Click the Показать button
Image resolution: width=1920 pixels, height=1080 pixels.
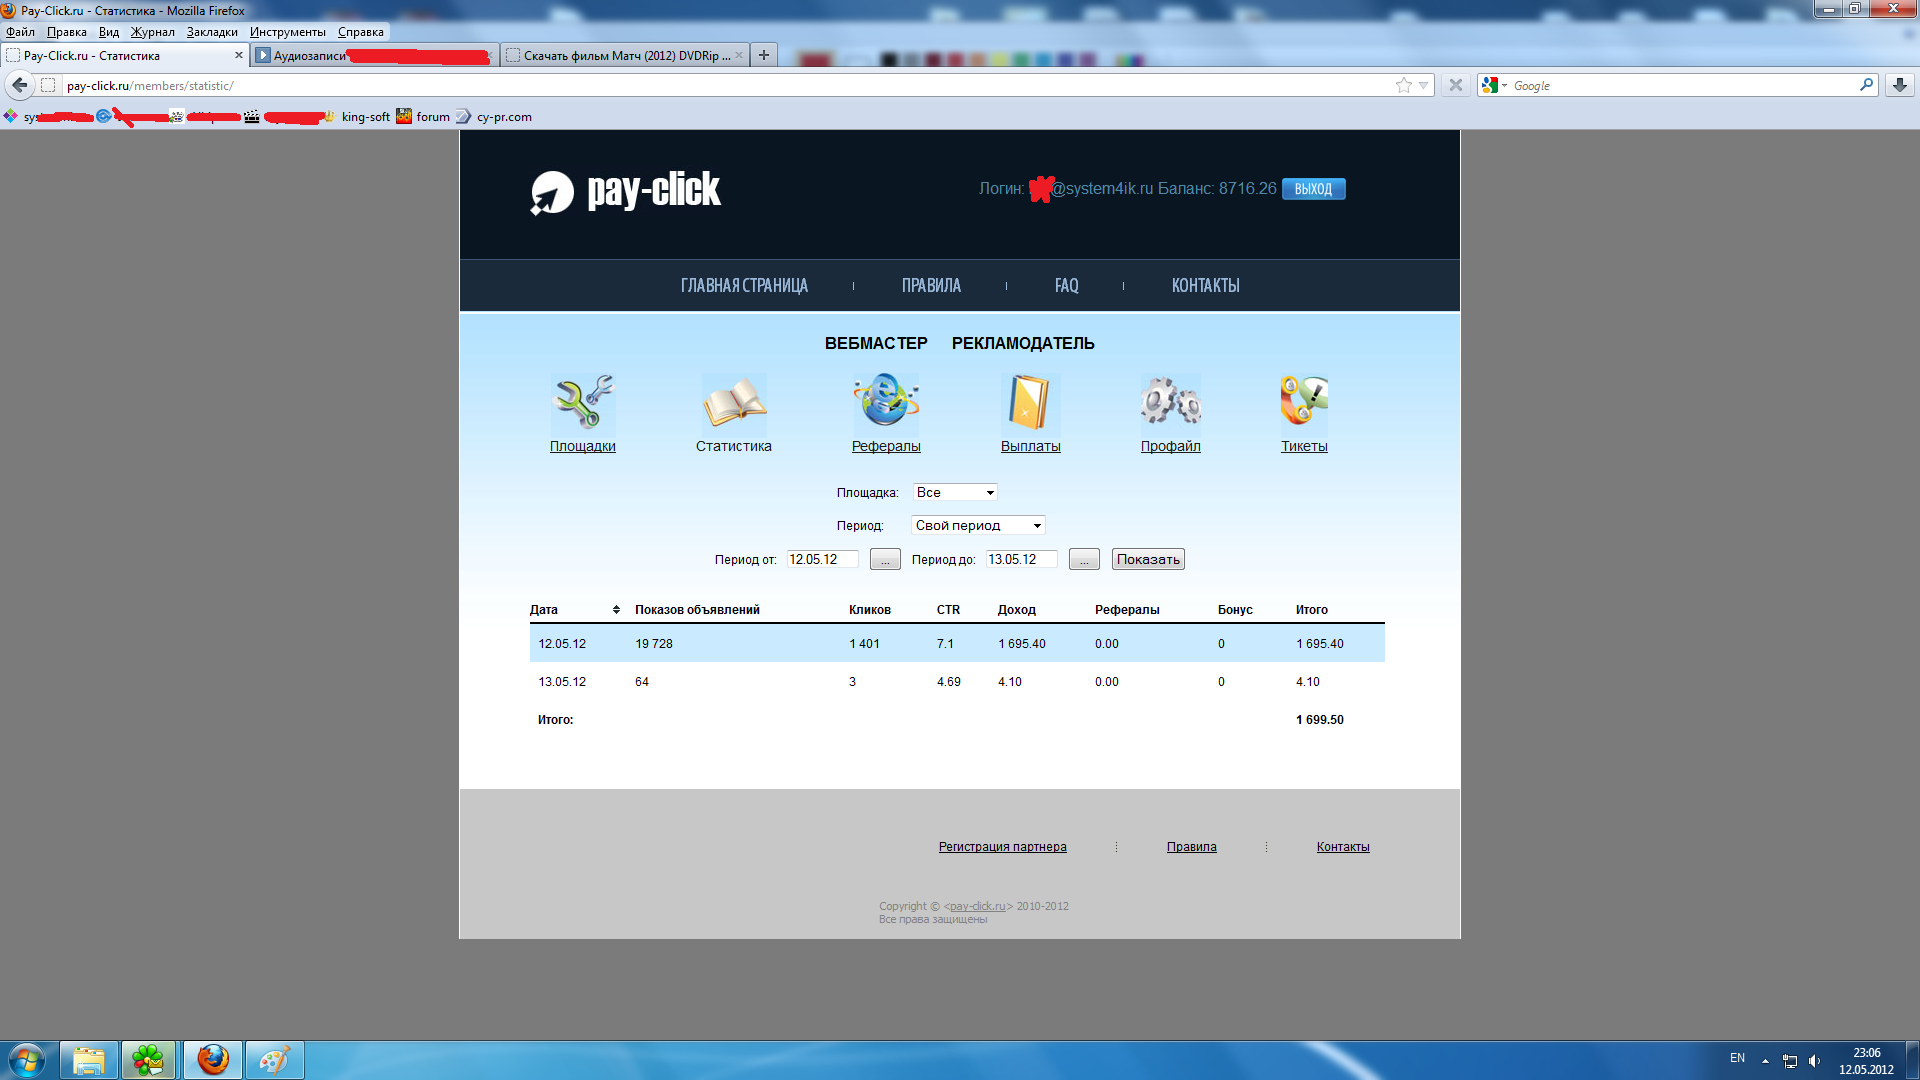click(1148, 559)
